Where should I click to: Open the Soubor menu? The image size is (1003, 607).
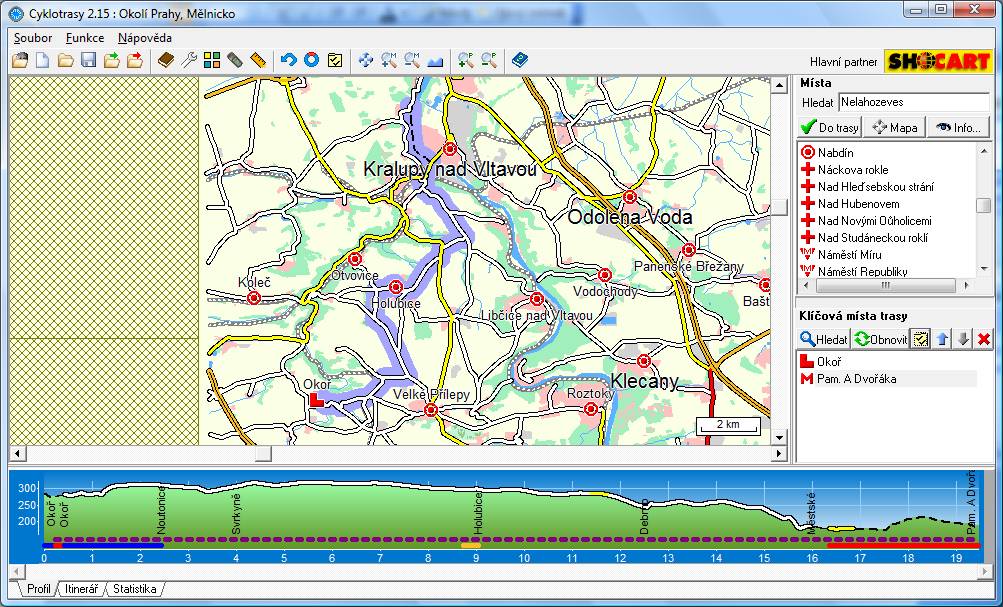(33, 37)
